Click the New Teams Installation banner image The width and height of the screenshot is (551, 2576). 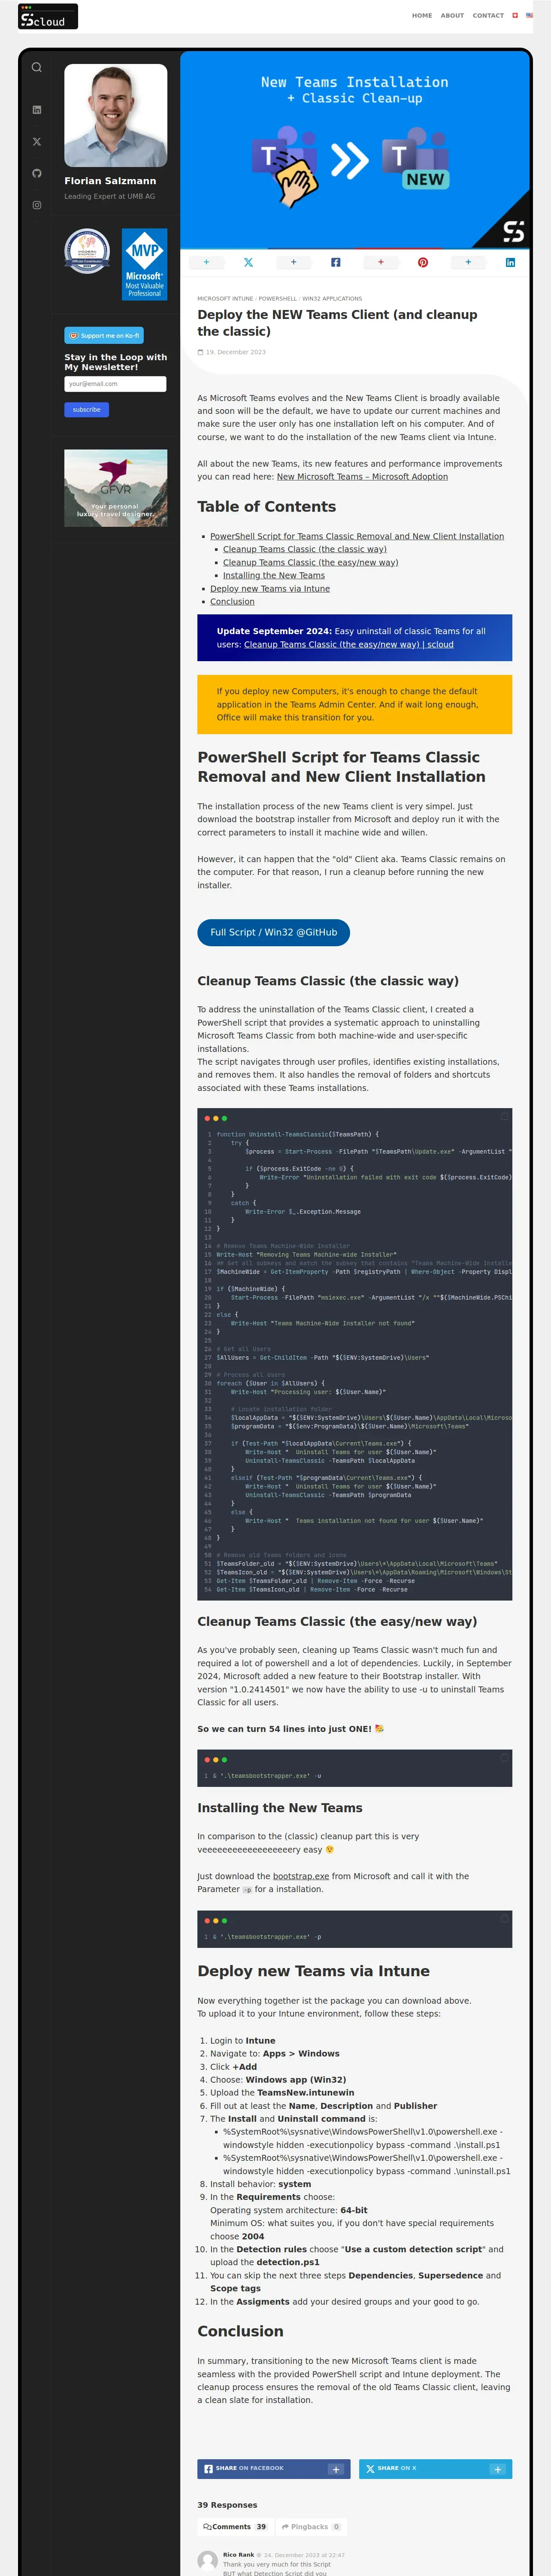tap(355, 149)
